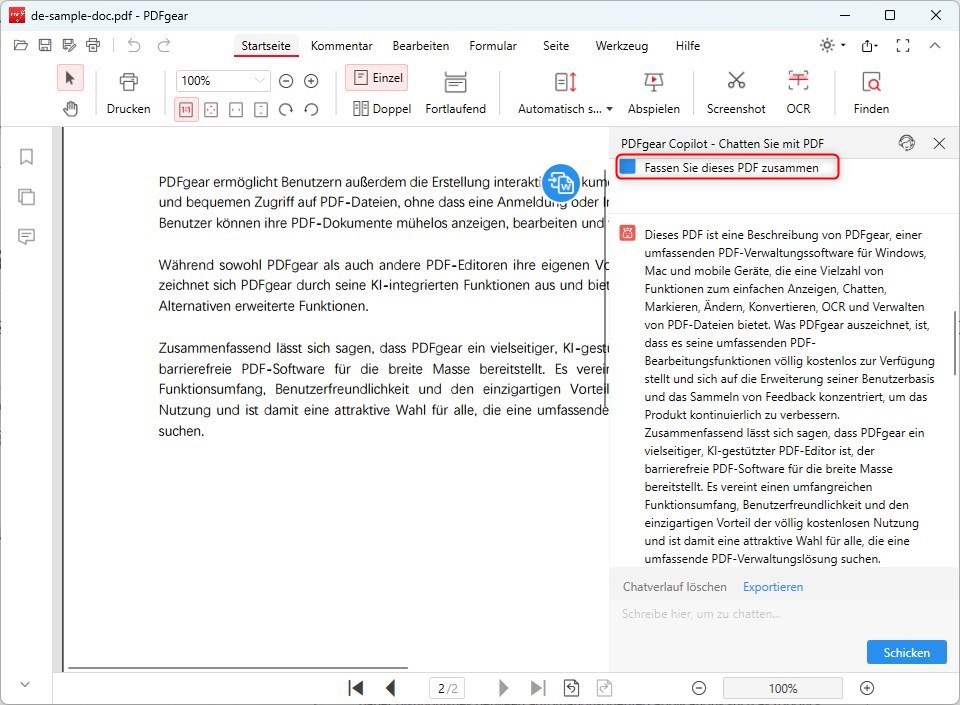The image size is (960, 705).
Task: Zoom in with the plus circle in ribbon
Action: (x=311, y=81)
